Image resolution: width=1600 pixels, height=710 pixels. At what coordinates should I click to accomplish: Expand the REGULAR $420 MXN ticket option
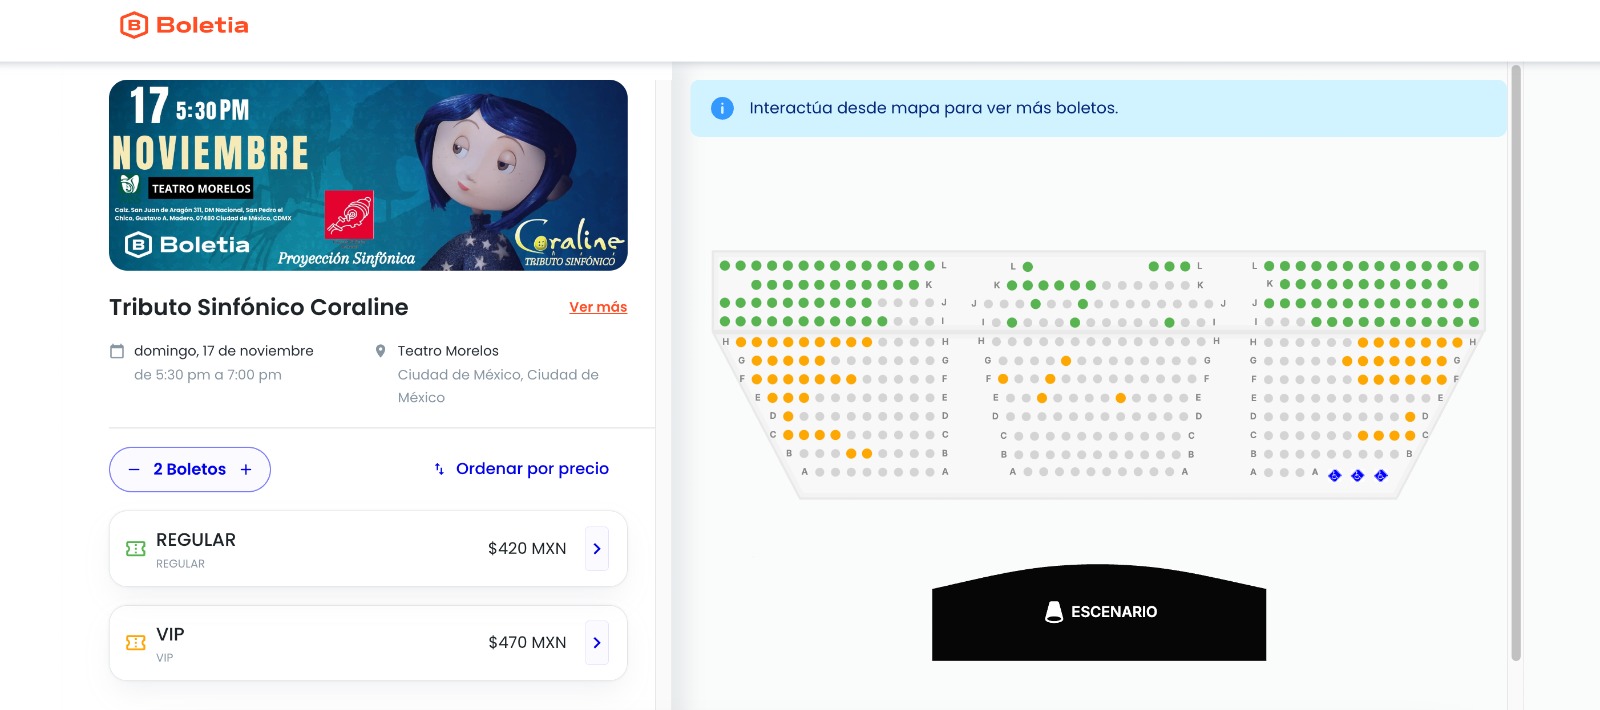click(597, 549)
